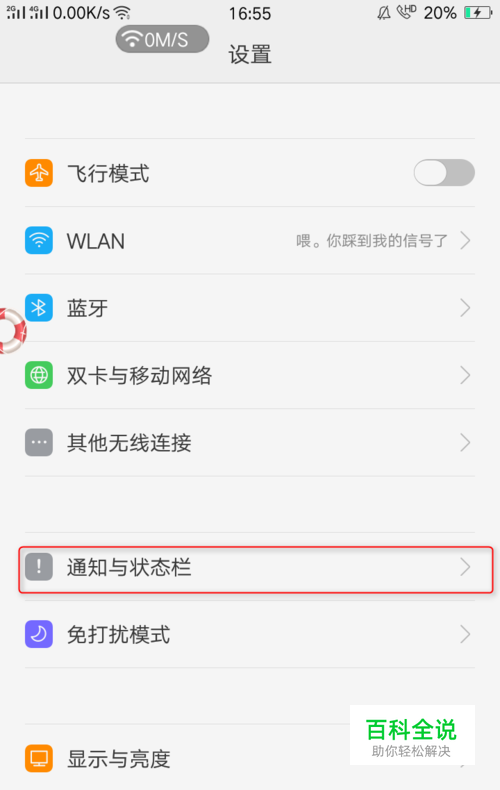Tap the green globe mobile network icon
Screen dimensions: 500x790
(39, 375)
